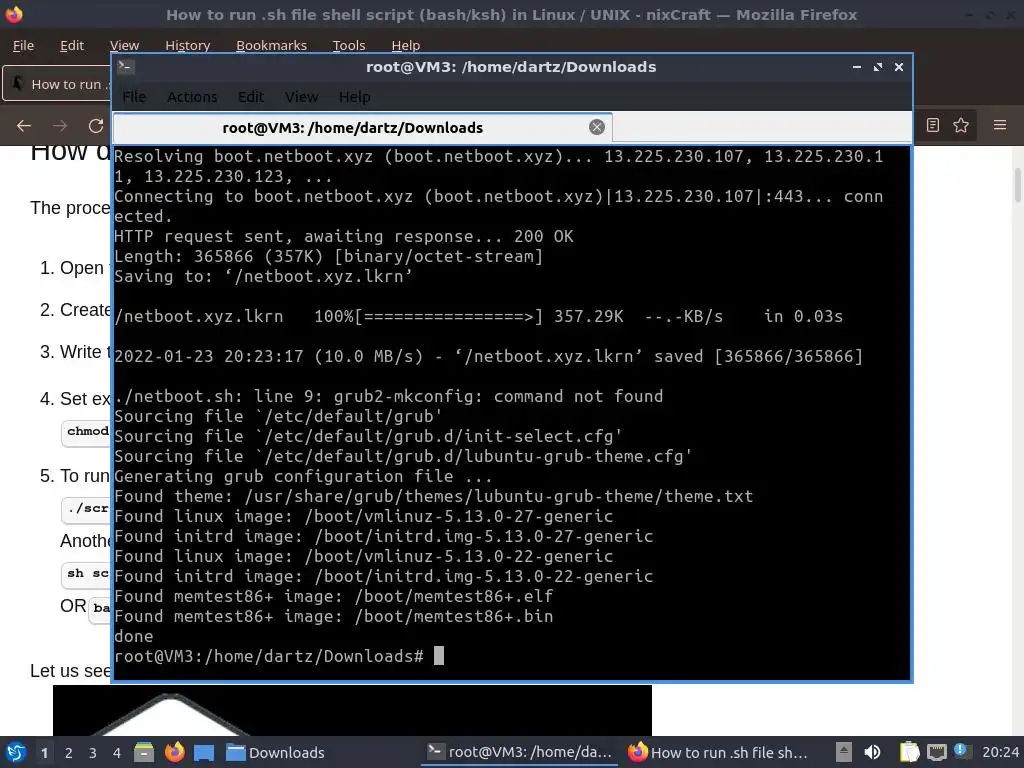Click the terminal window title icon
This screenshot has height=768, width=1024.
[x=126, y=67]
